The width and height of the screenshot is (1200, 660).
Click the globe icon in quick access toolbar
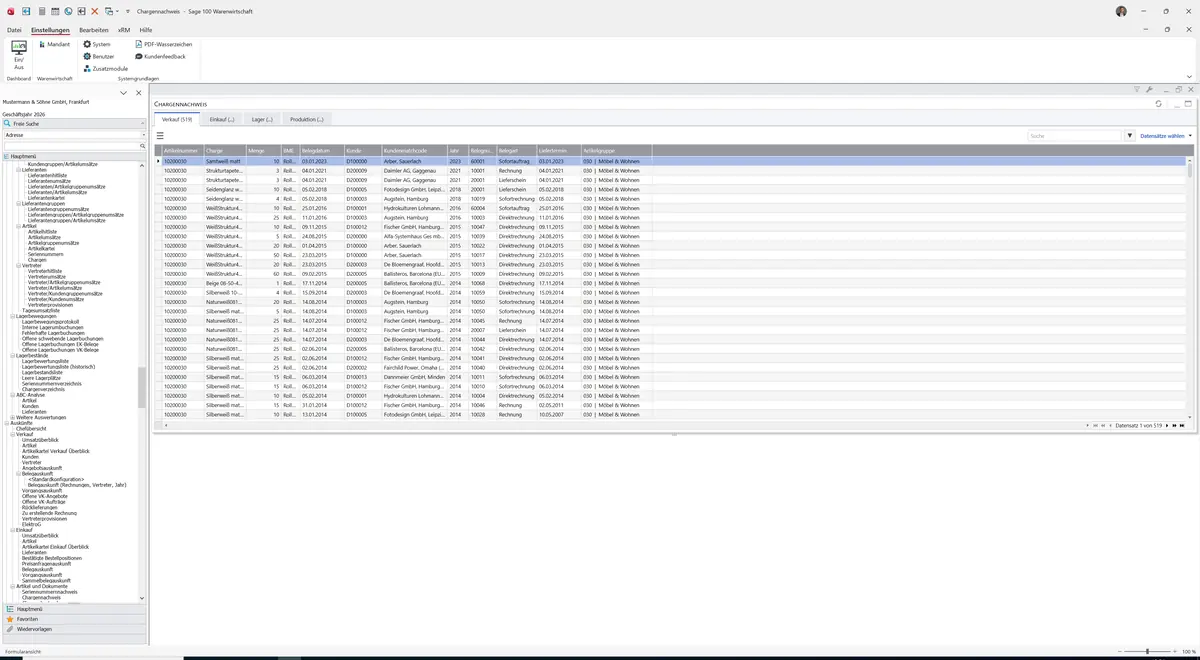click(68, 11)
